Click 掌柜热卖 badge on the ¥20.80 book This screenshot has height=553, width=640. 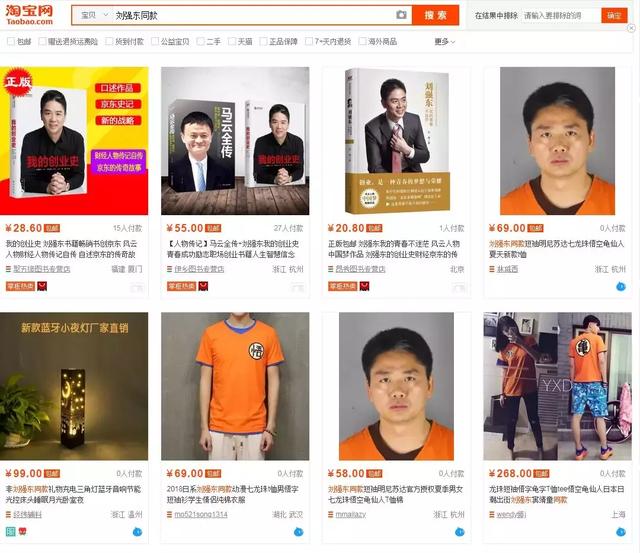(343, 286)
